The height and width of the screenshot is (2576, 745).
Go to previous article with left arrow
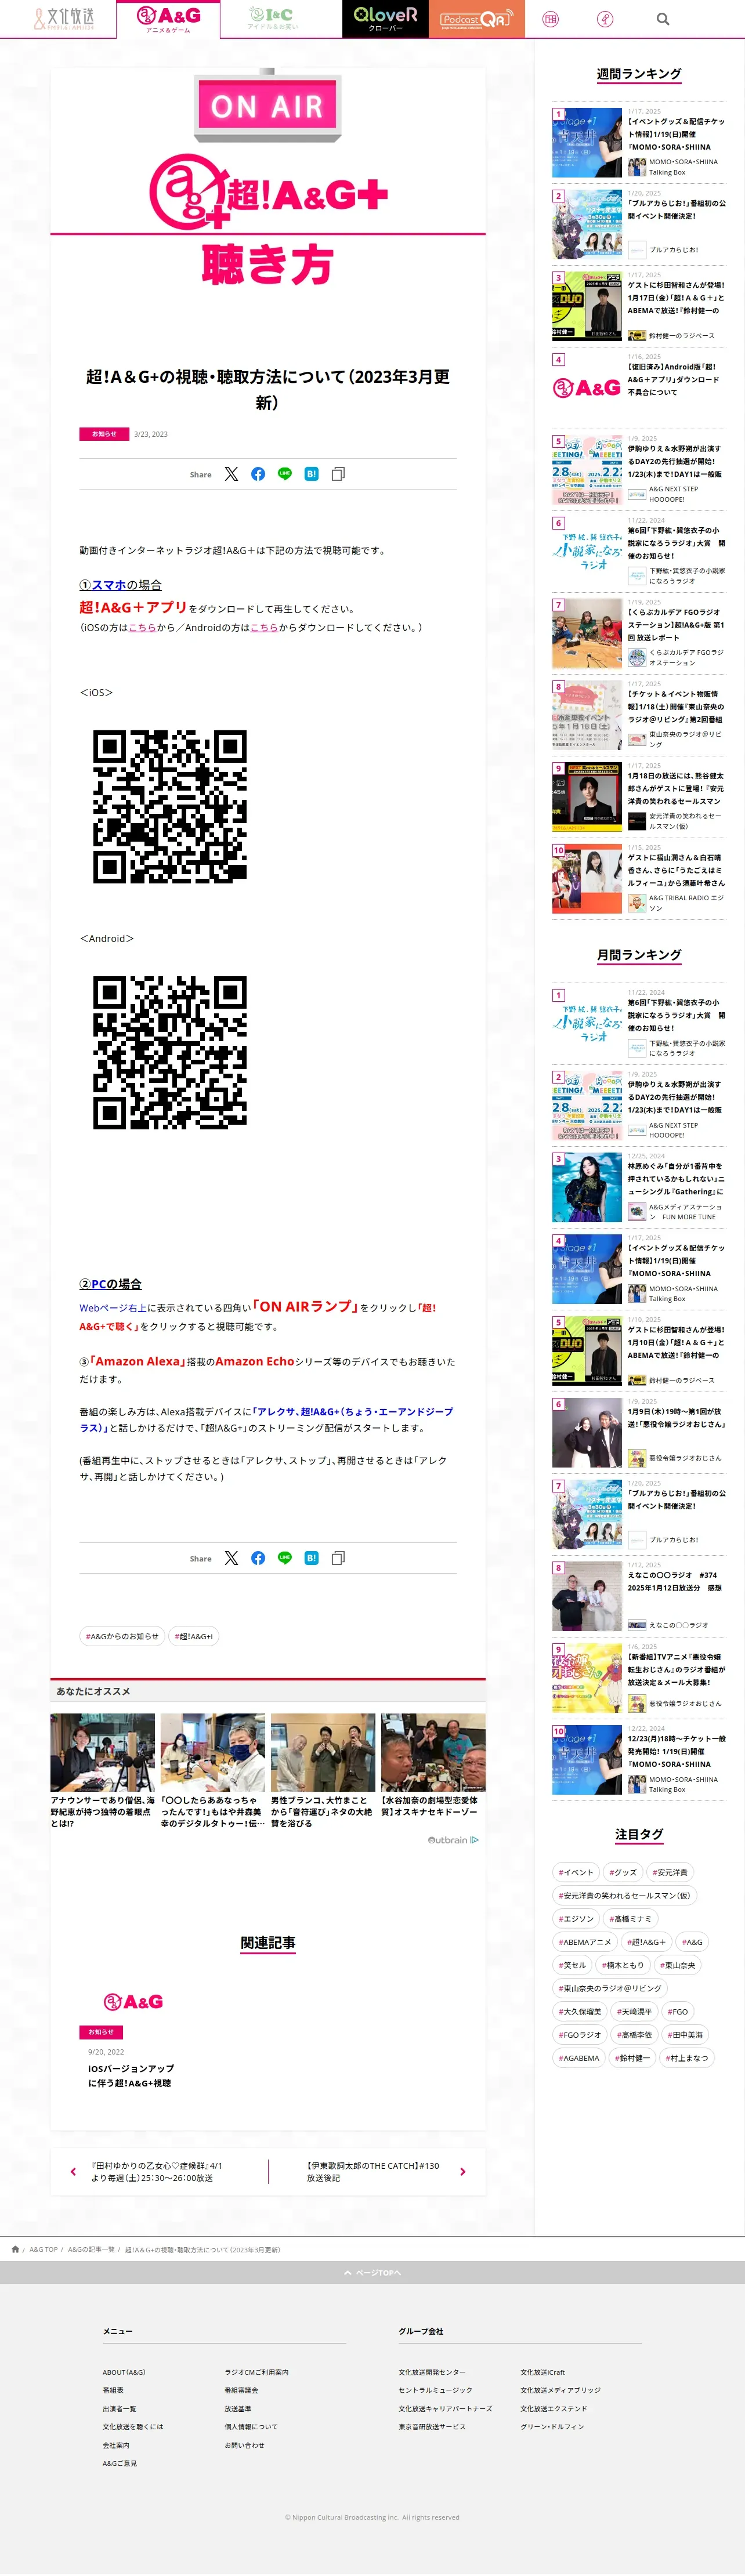pos(73,2172)
